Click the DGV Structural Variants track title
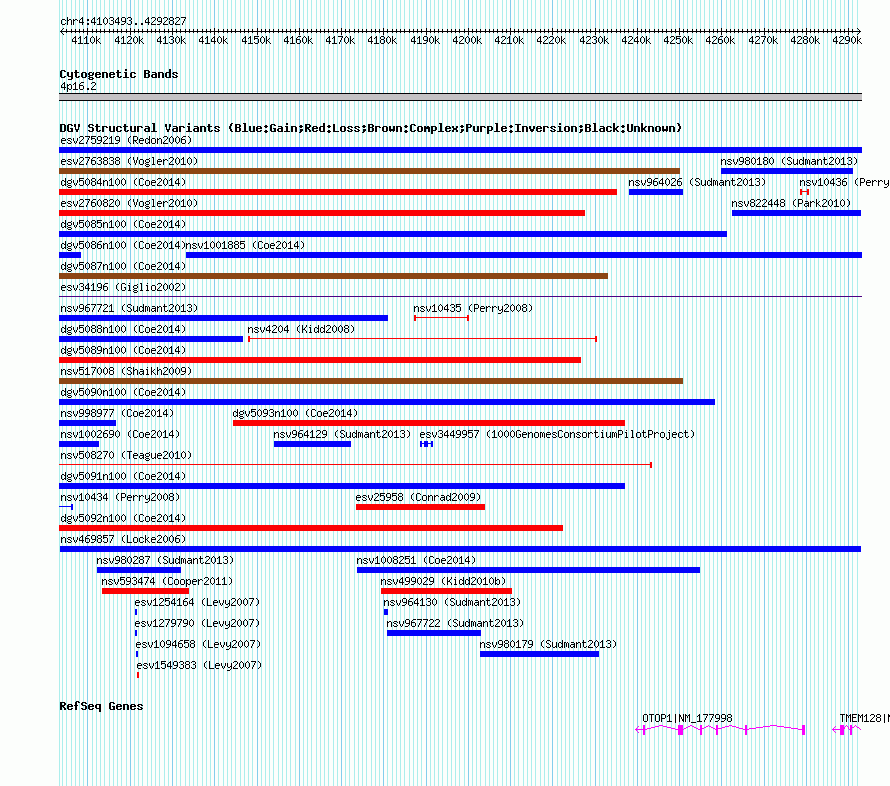890x786 pixels. [x=370, y=128]
